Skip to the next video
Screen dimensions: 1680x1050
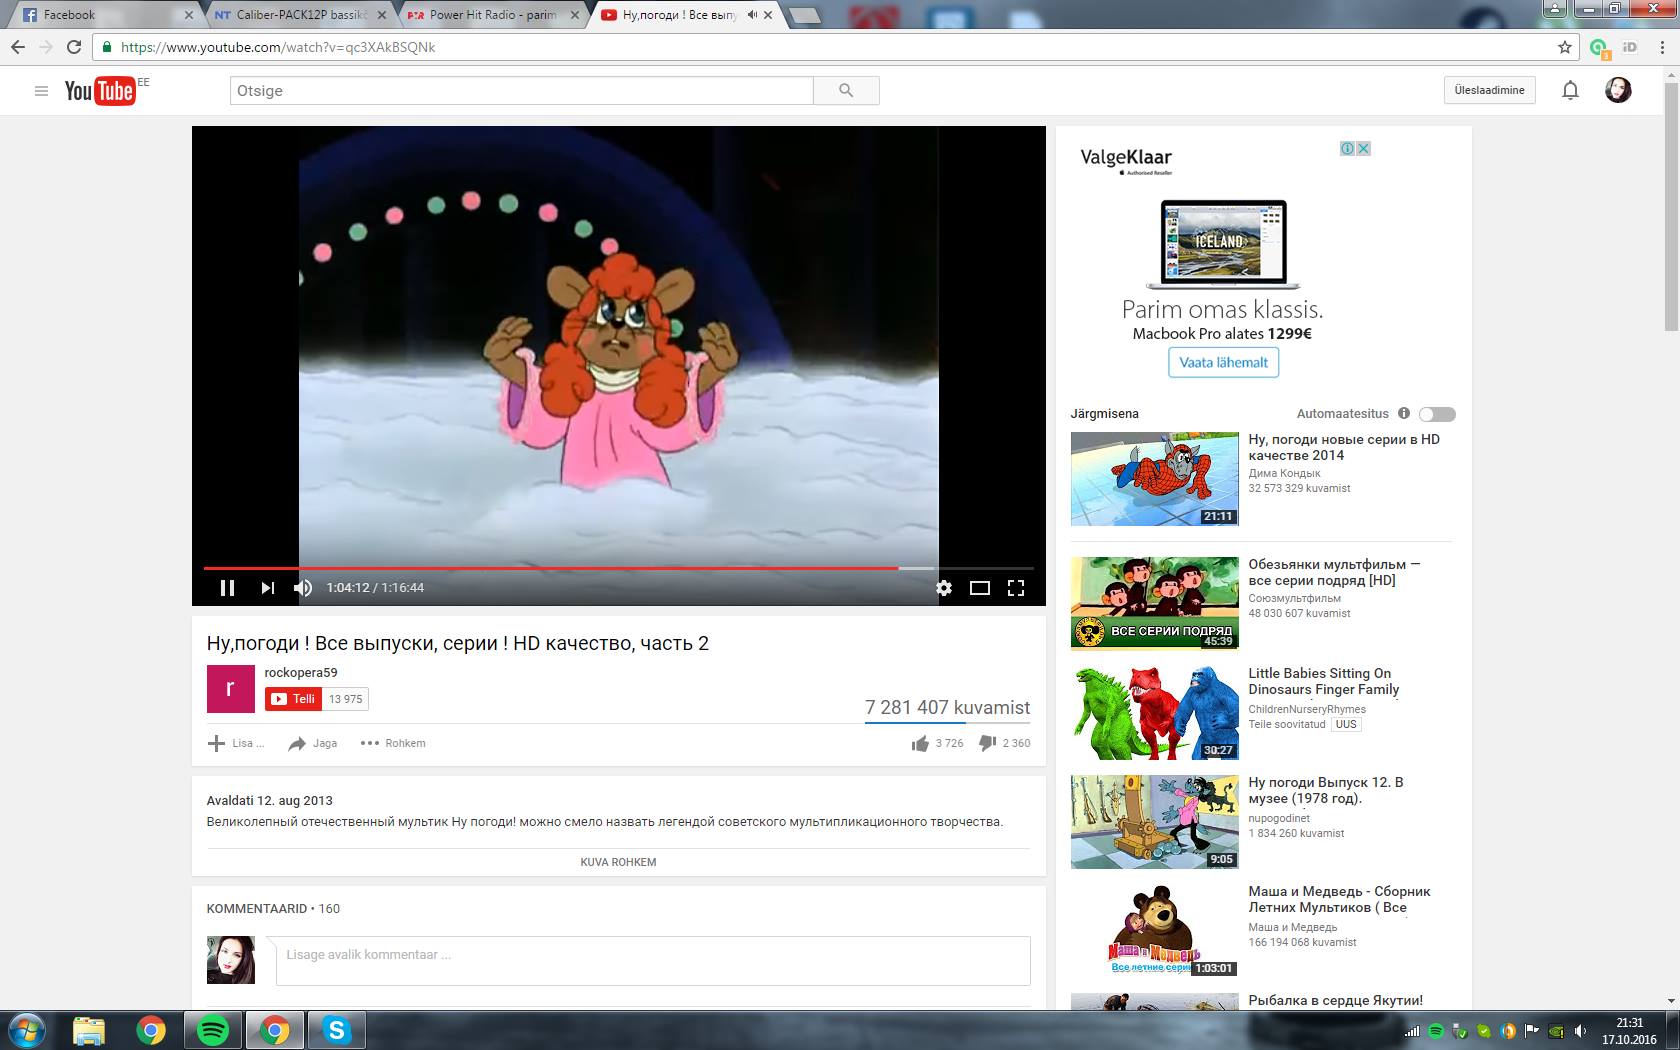pyautogui.click(x=267, y=588)
